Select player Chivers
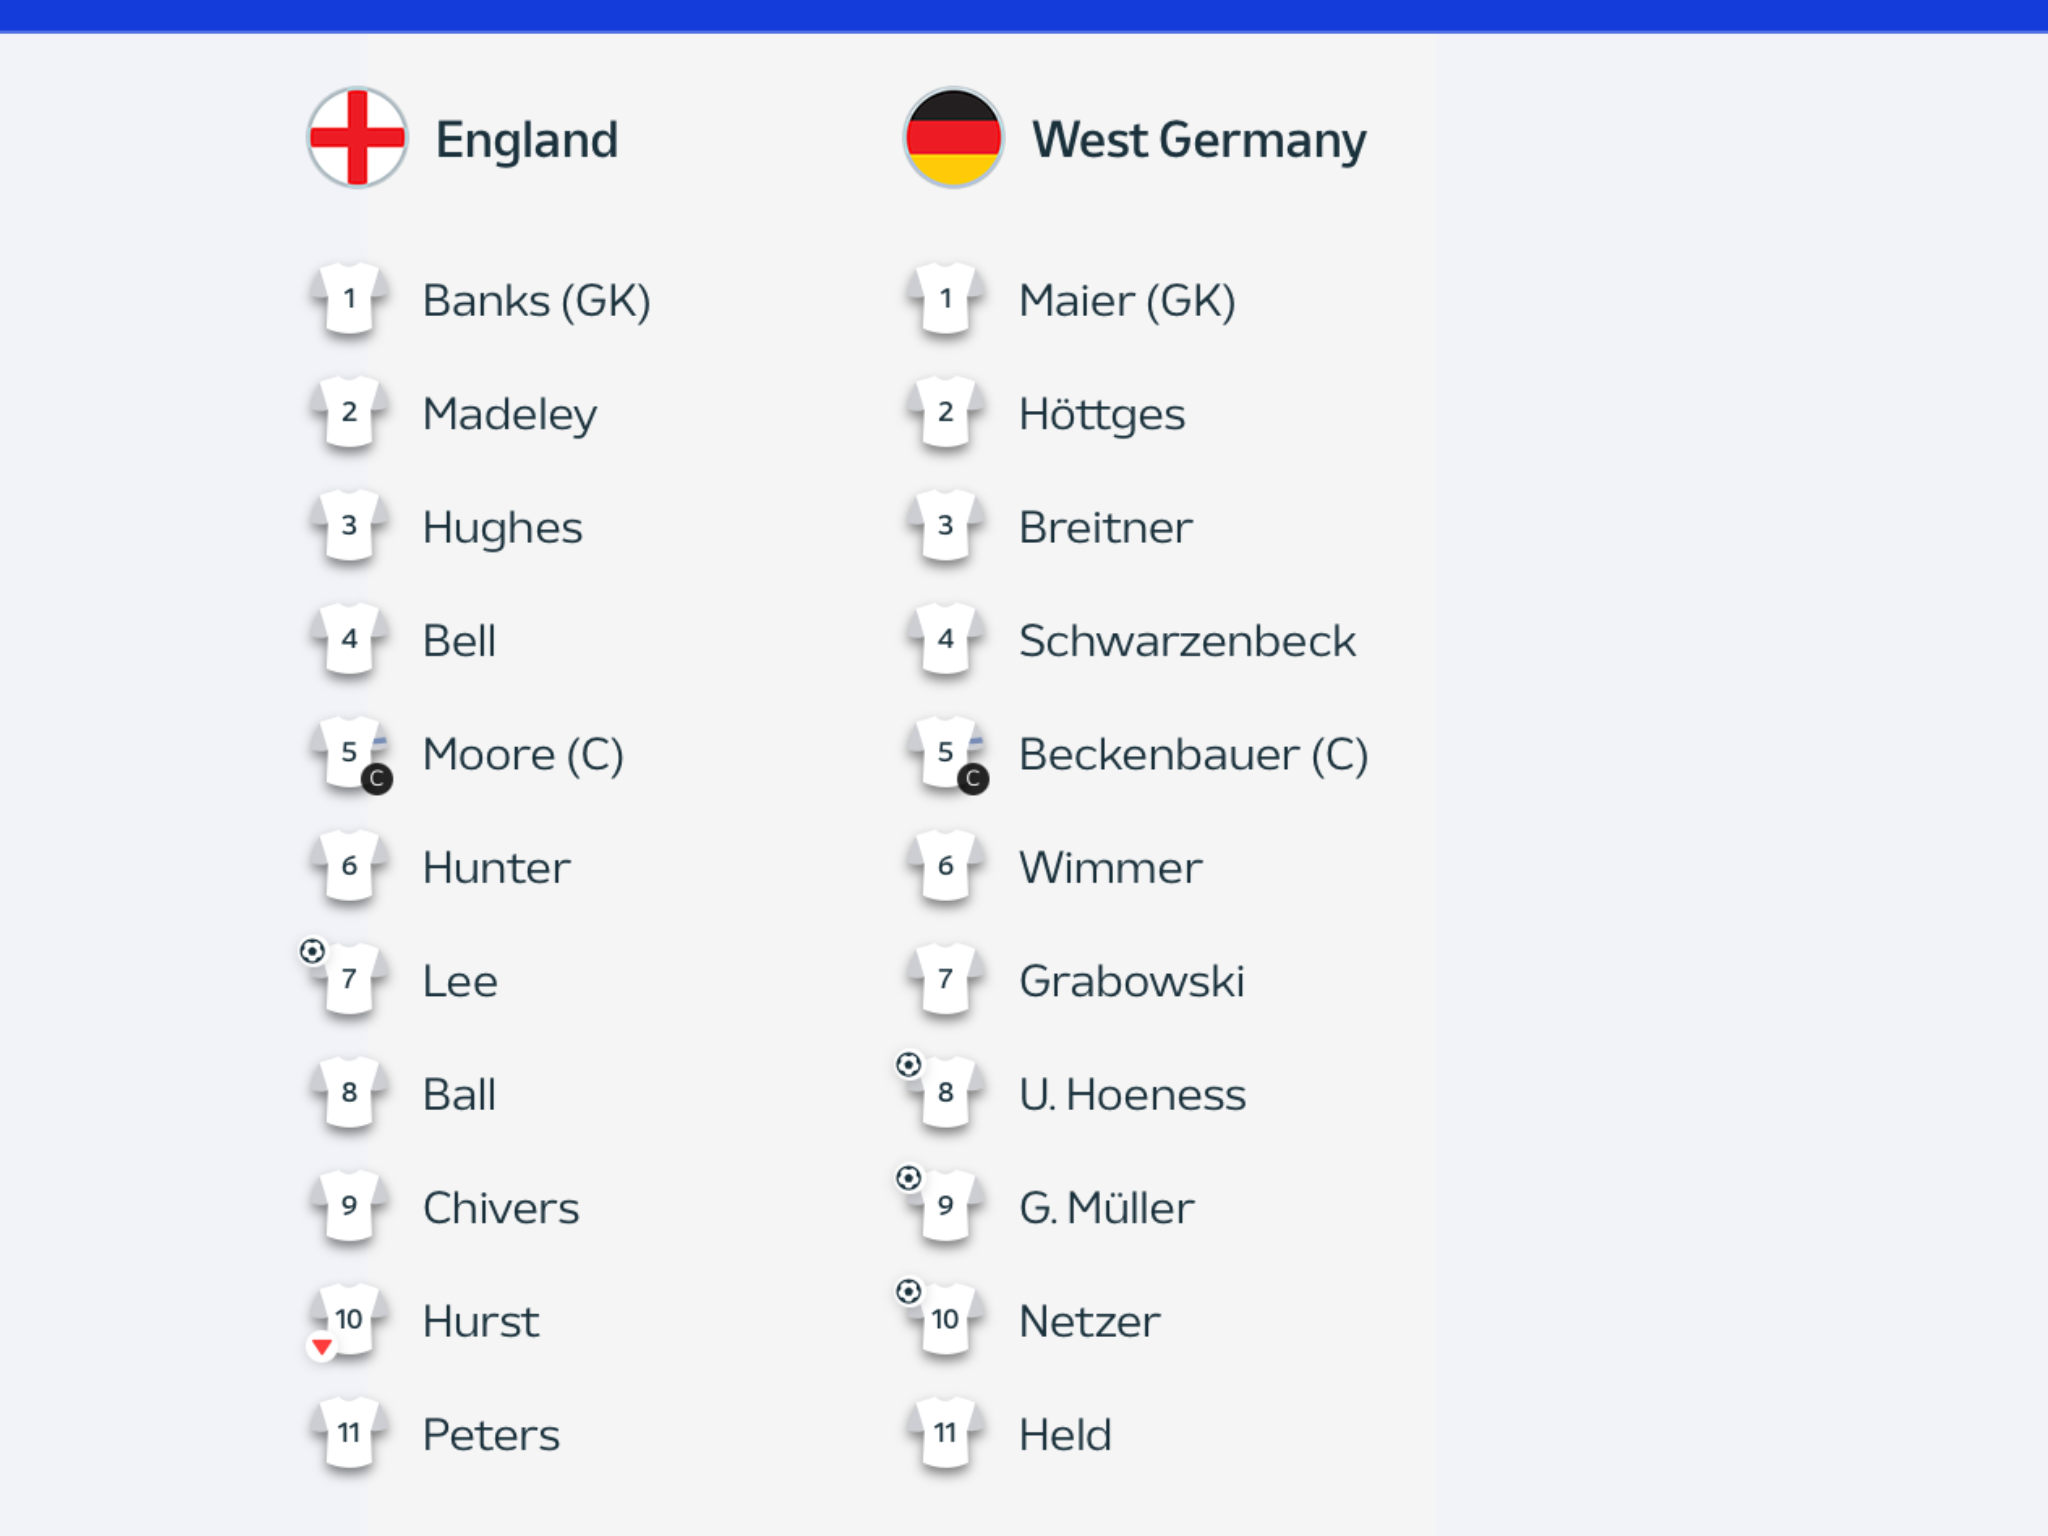The image size is (2048, 1536). click(501, 1208)
